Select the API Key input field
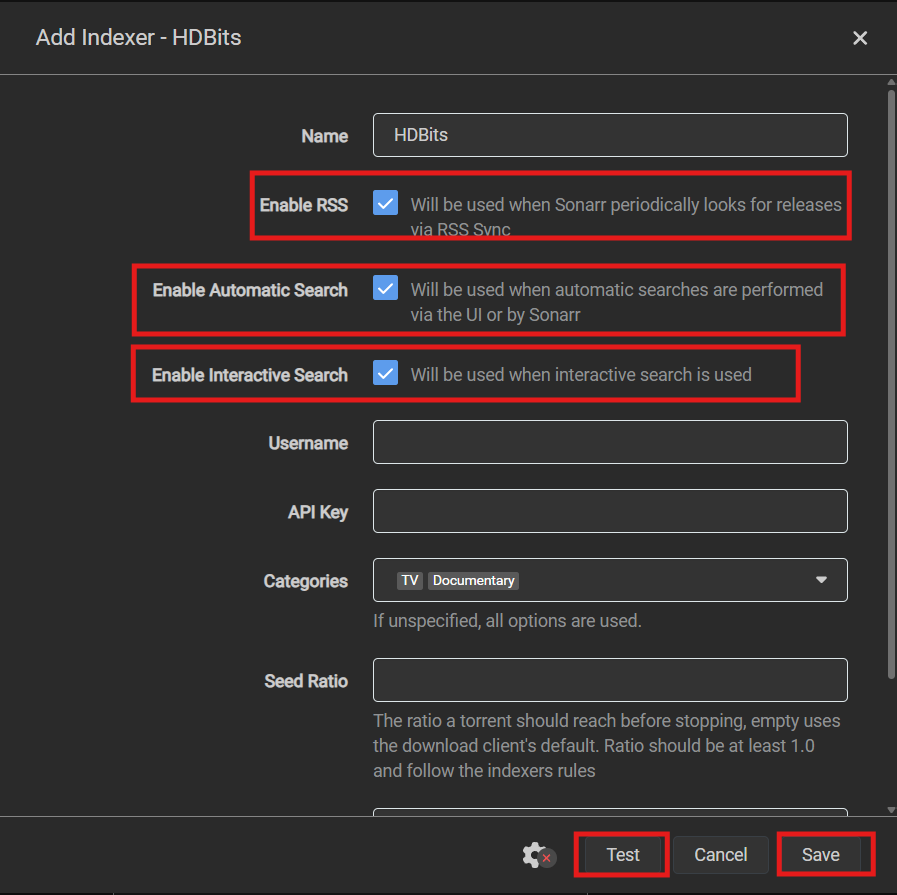The height and width of the screenshot is (895, 897). [610, 511]
